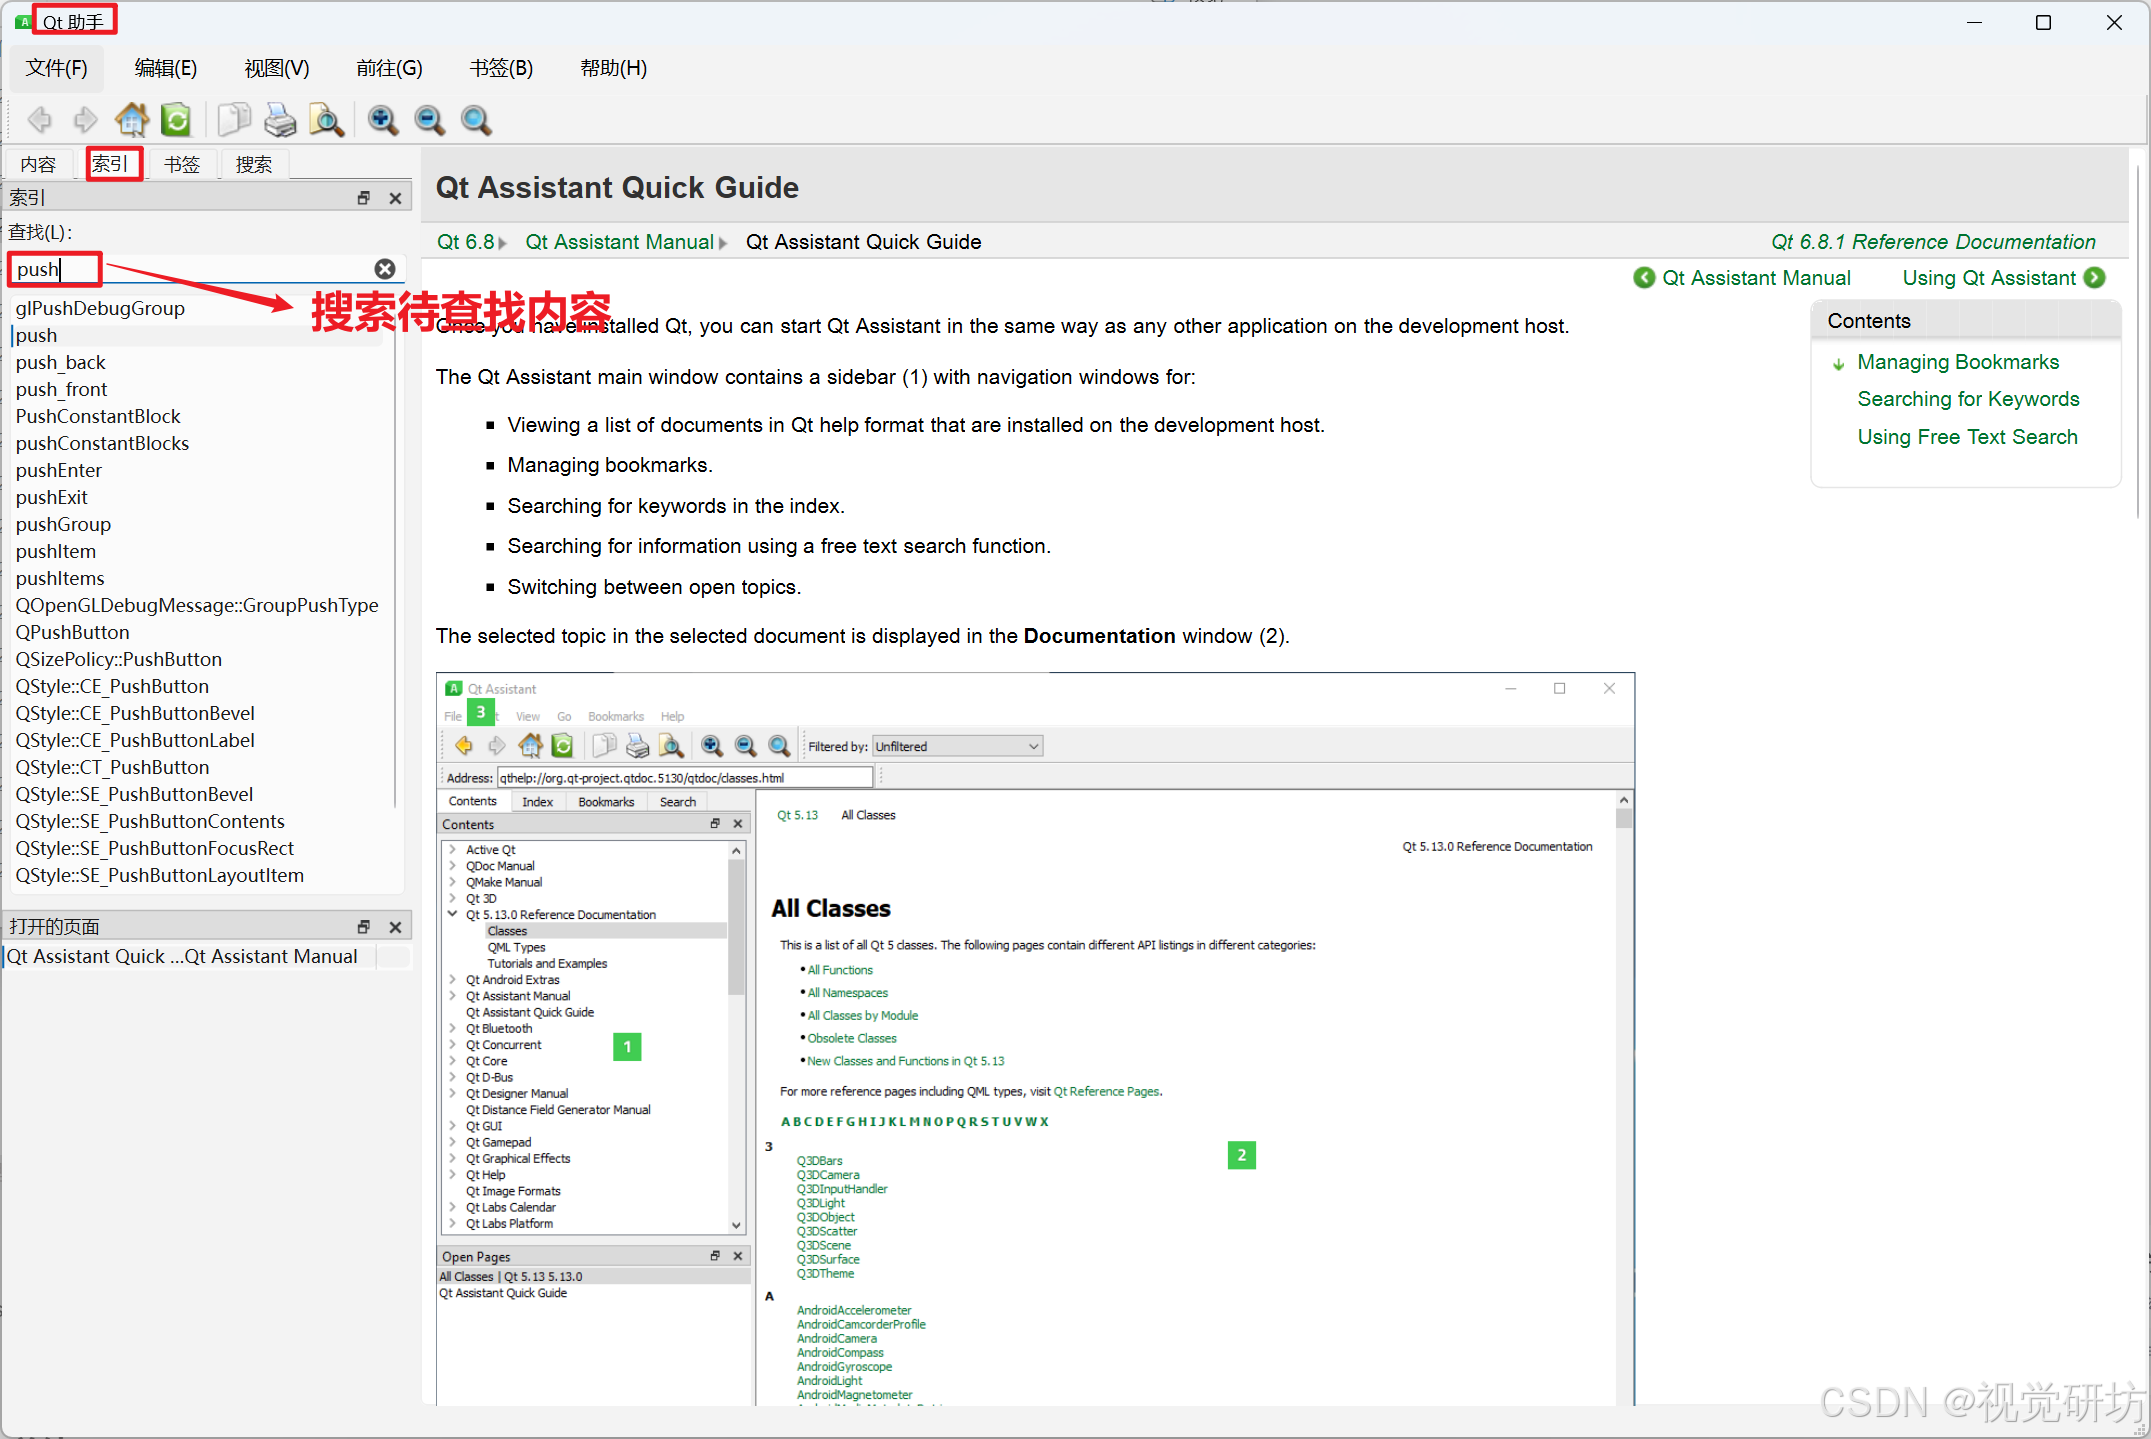Close the 索引 panel
2151x1439 pixels.
[396, 198]
